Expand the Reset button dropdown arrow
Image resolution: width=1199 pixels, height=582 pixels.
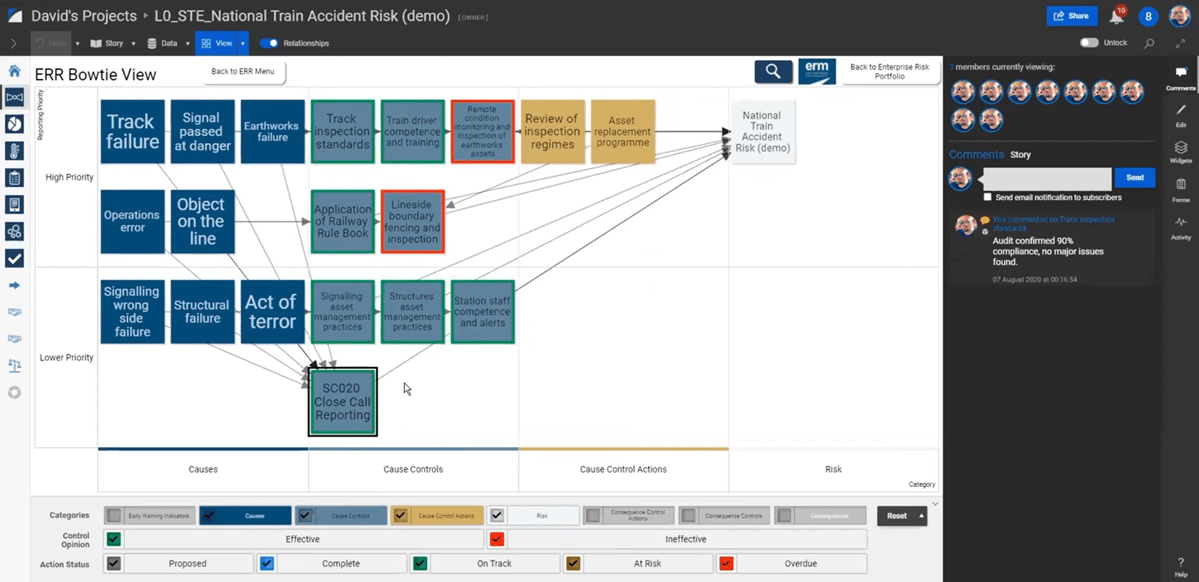919,515
